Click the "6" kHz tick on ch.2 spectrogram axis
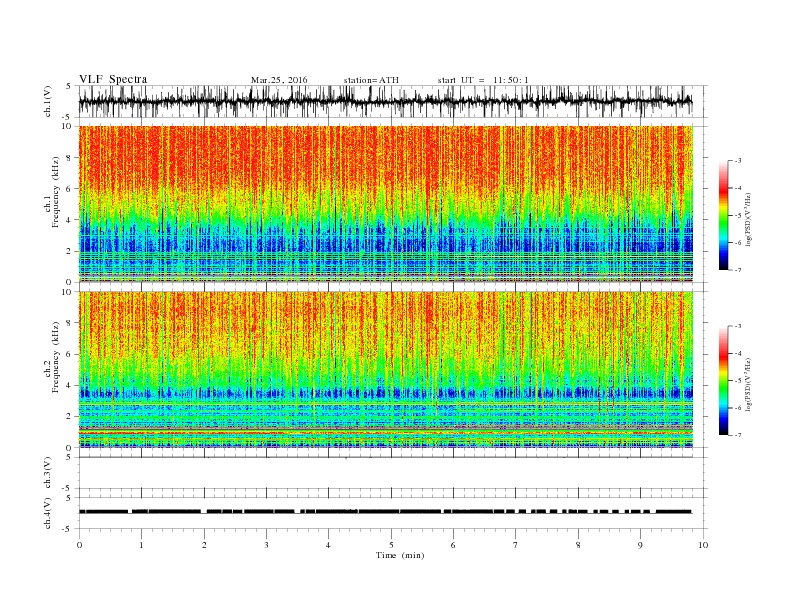Screen dimensions: 792x612 pos(70,354)
